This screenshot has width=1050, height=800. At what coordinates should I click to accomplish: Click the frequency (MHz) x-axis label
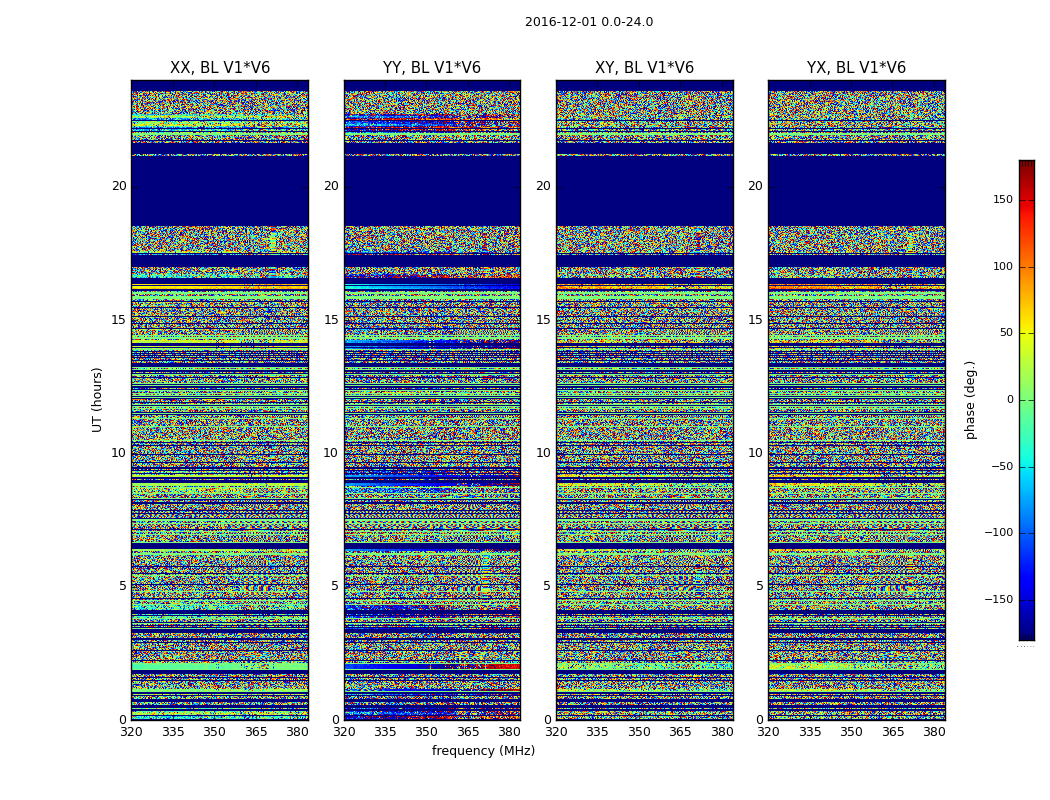(483, 751)
